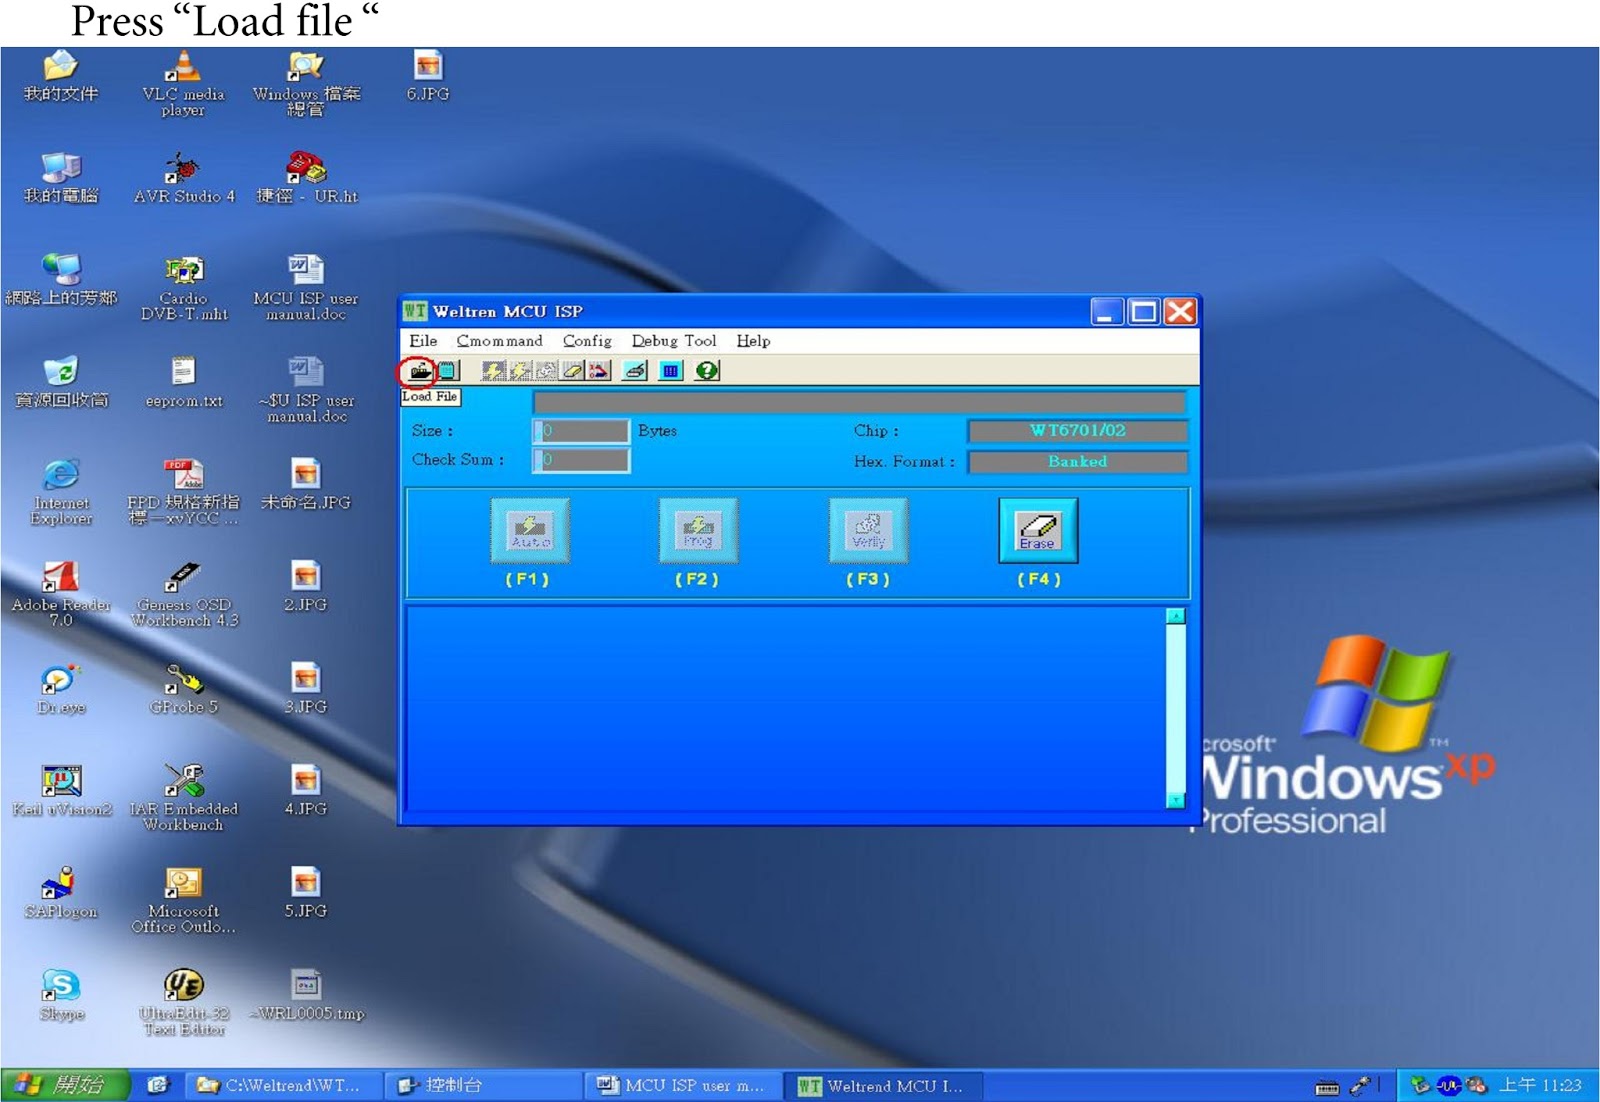This screenshot has width=1600, height=1102.
Task: Select the ~WRL0005.tmp desktop file
Action: 306,994
